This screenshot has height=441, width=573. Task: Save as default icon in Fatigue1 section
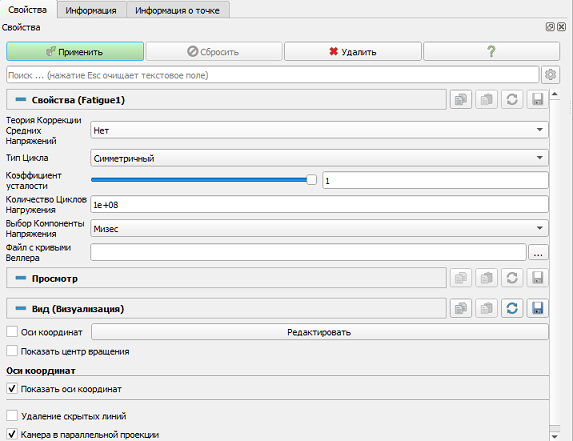[x=537, y=99]
